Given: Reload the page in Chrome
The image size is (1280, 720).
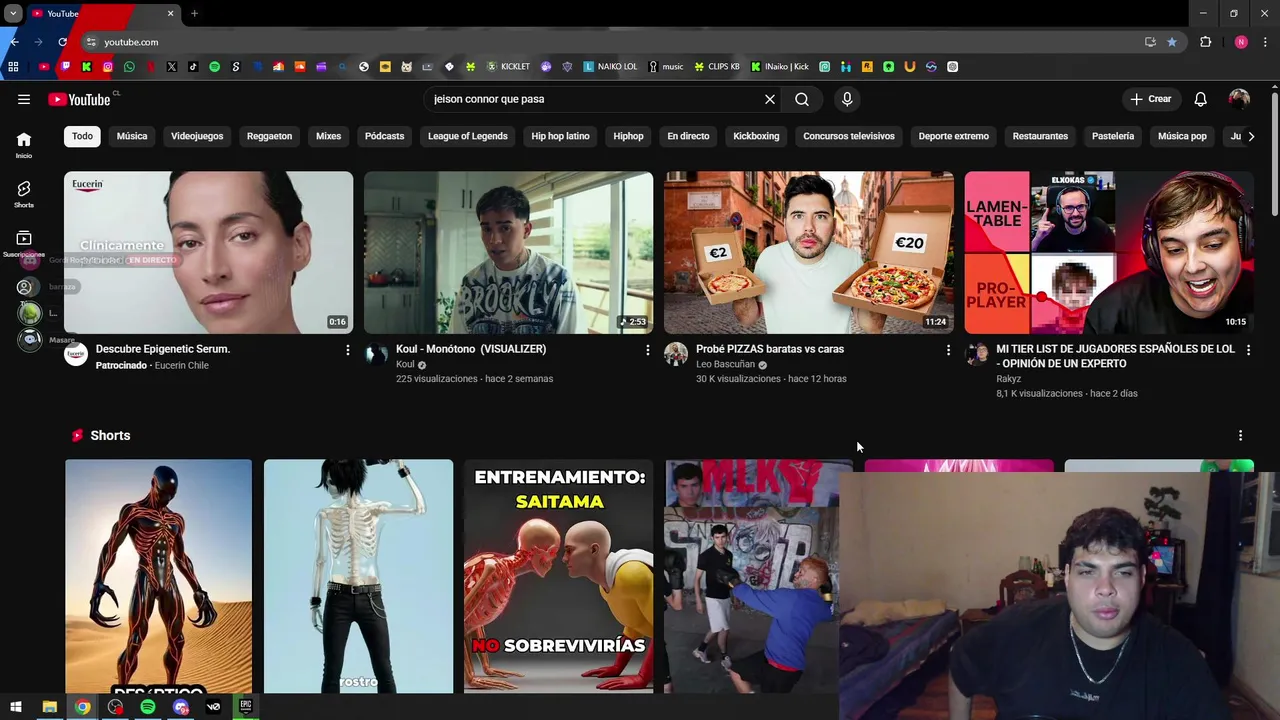Looking at the screenshot, I should tap(62, 42).
